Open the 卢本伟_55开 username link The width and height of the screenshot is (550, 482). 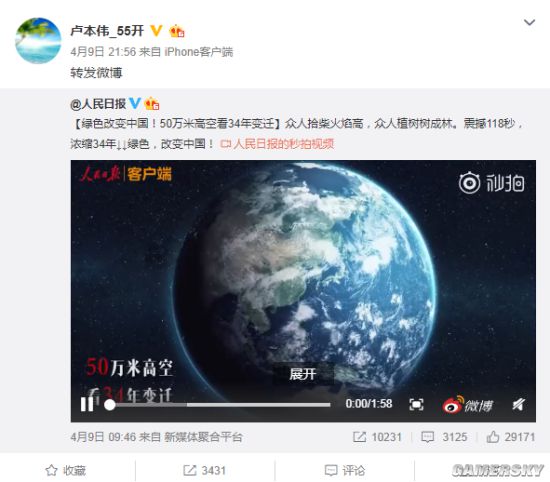point(107,31)
